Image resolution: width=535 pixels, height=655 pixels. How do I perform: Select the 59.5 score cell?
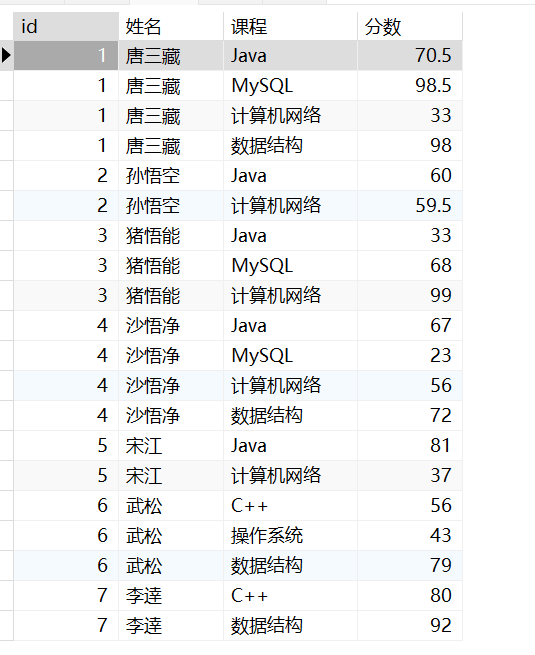click(410, 206)
